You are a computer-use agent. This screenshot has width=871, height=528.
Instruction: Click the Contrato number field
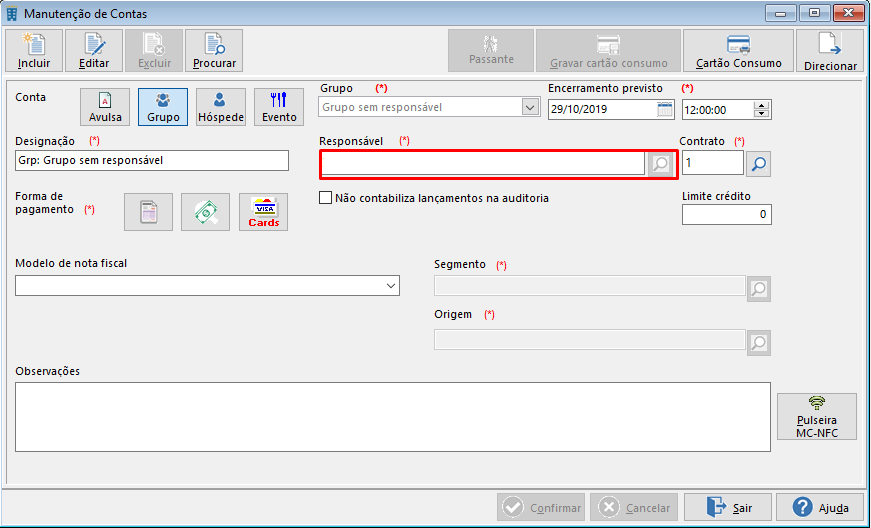[713, 163]
